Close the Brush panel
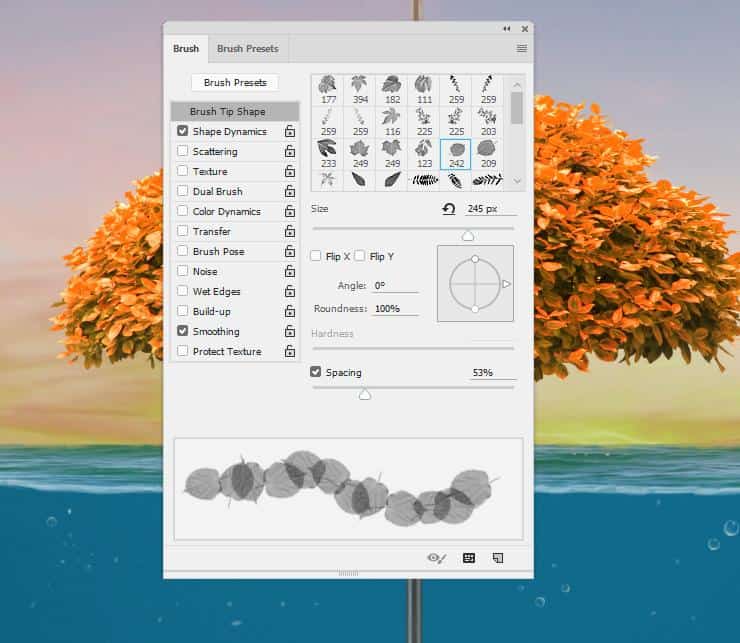The width and height of the screenshot is (740, 643). click(x=525, y=29)
